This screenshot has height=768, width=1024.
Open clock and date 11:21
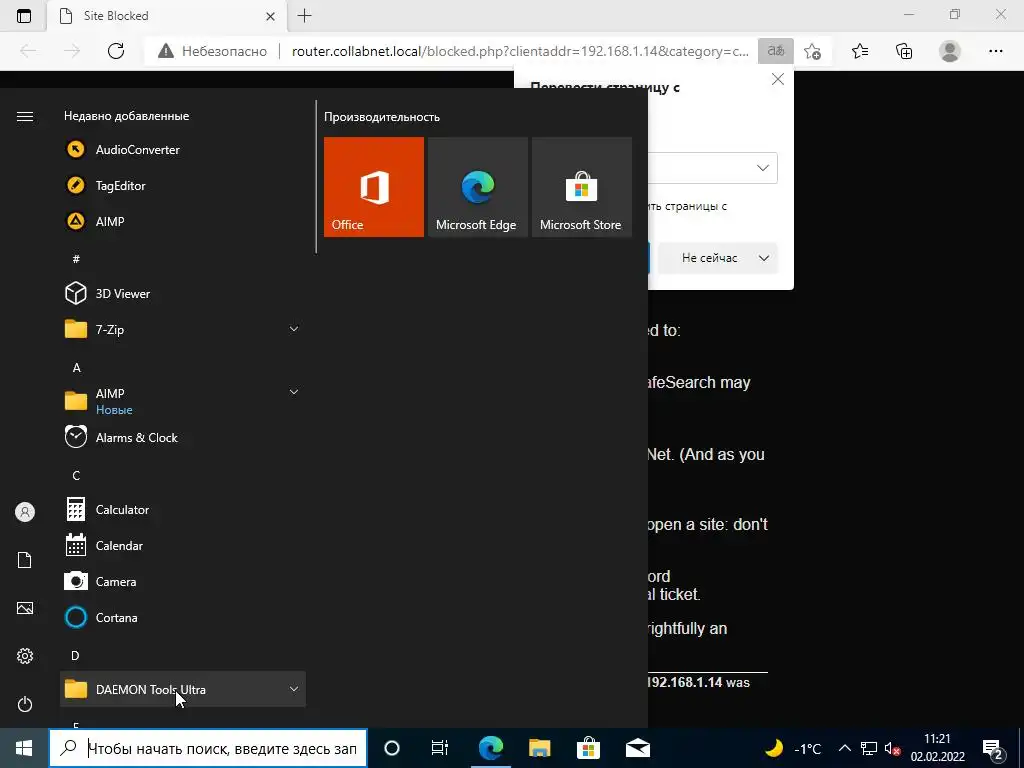tap(938, 748)
